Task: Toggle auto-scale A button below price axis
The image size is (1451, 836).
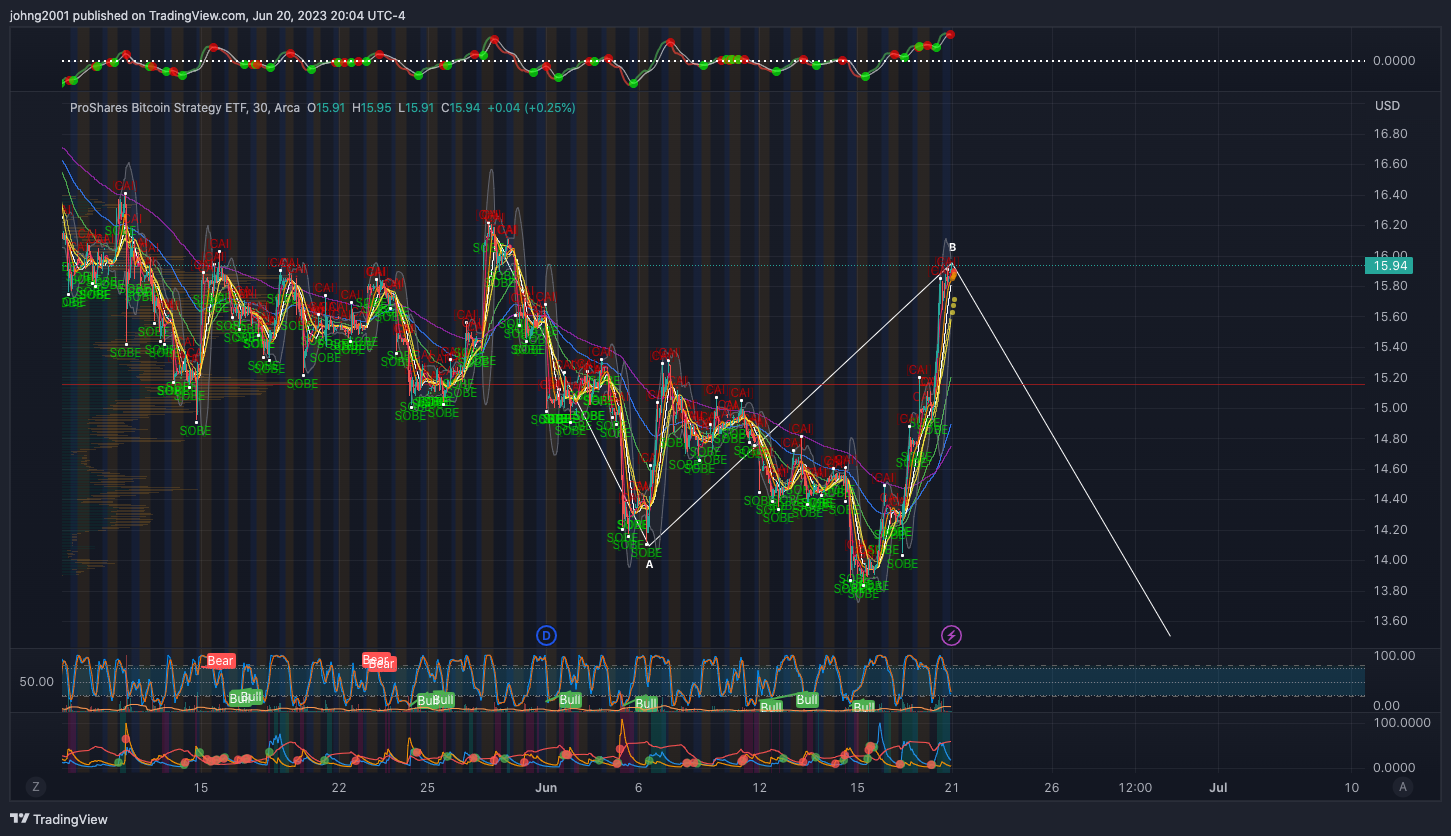Action: (1403, 787)
